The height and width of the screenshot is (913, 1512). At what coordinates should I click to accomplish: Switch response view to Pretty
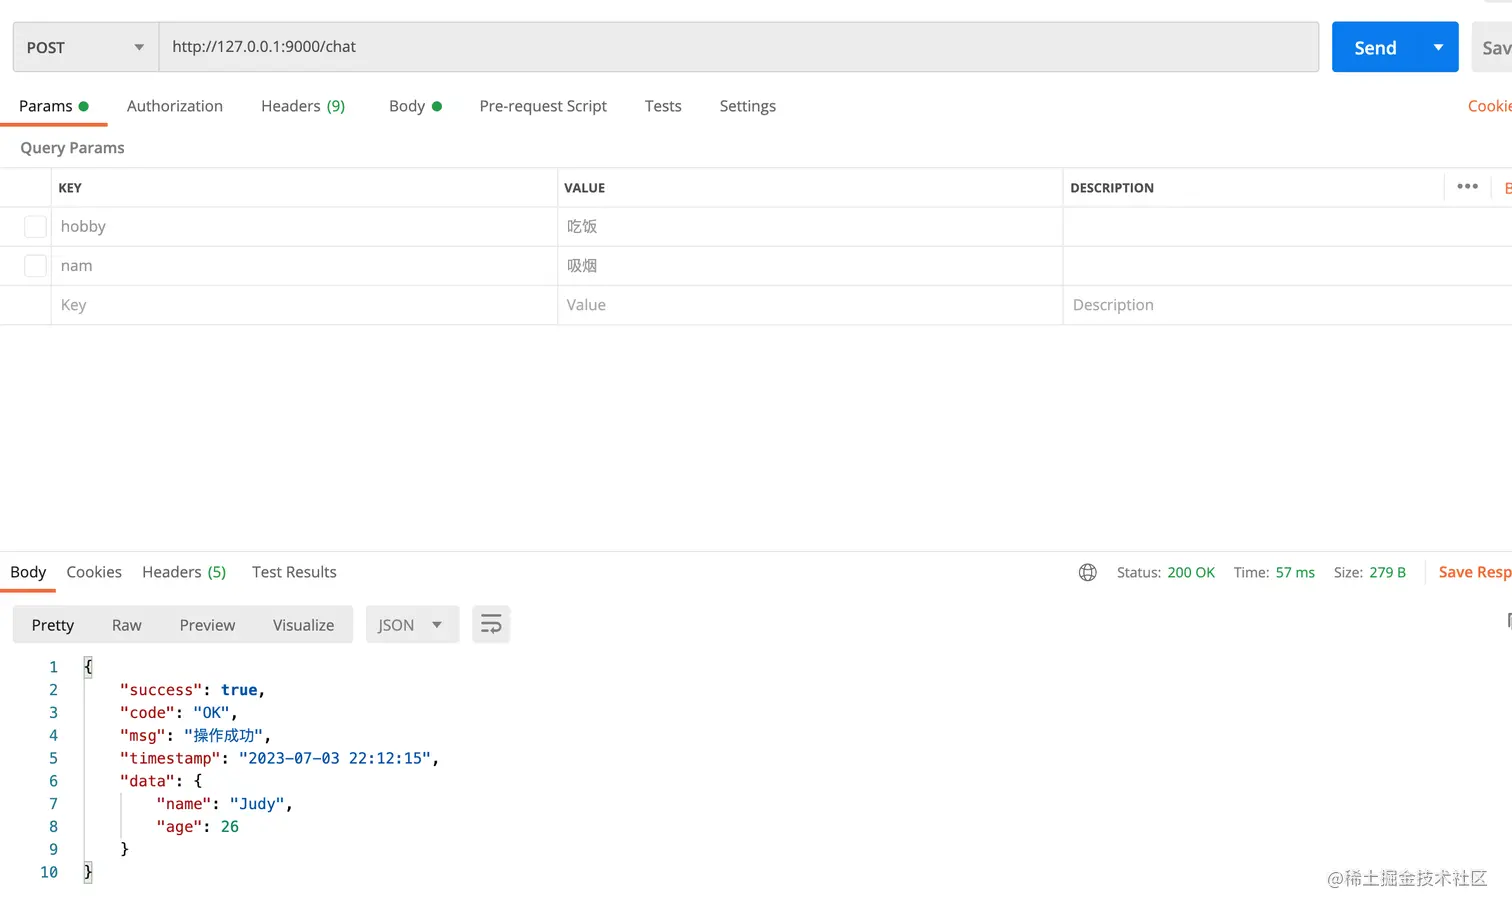[x=53, y=625]
